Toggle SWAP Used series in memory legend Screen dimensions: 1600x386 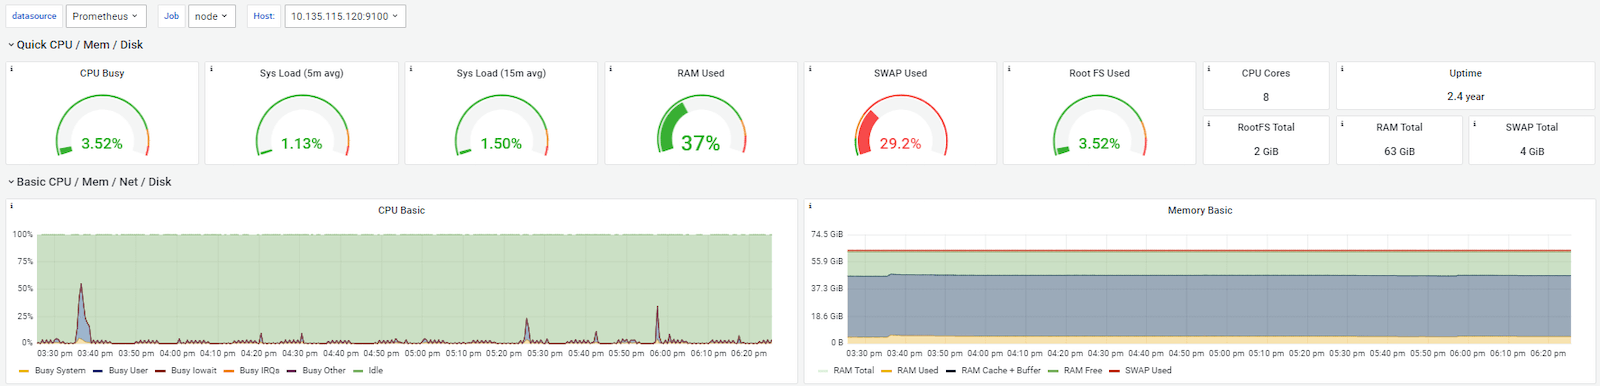coord(1140,370)
